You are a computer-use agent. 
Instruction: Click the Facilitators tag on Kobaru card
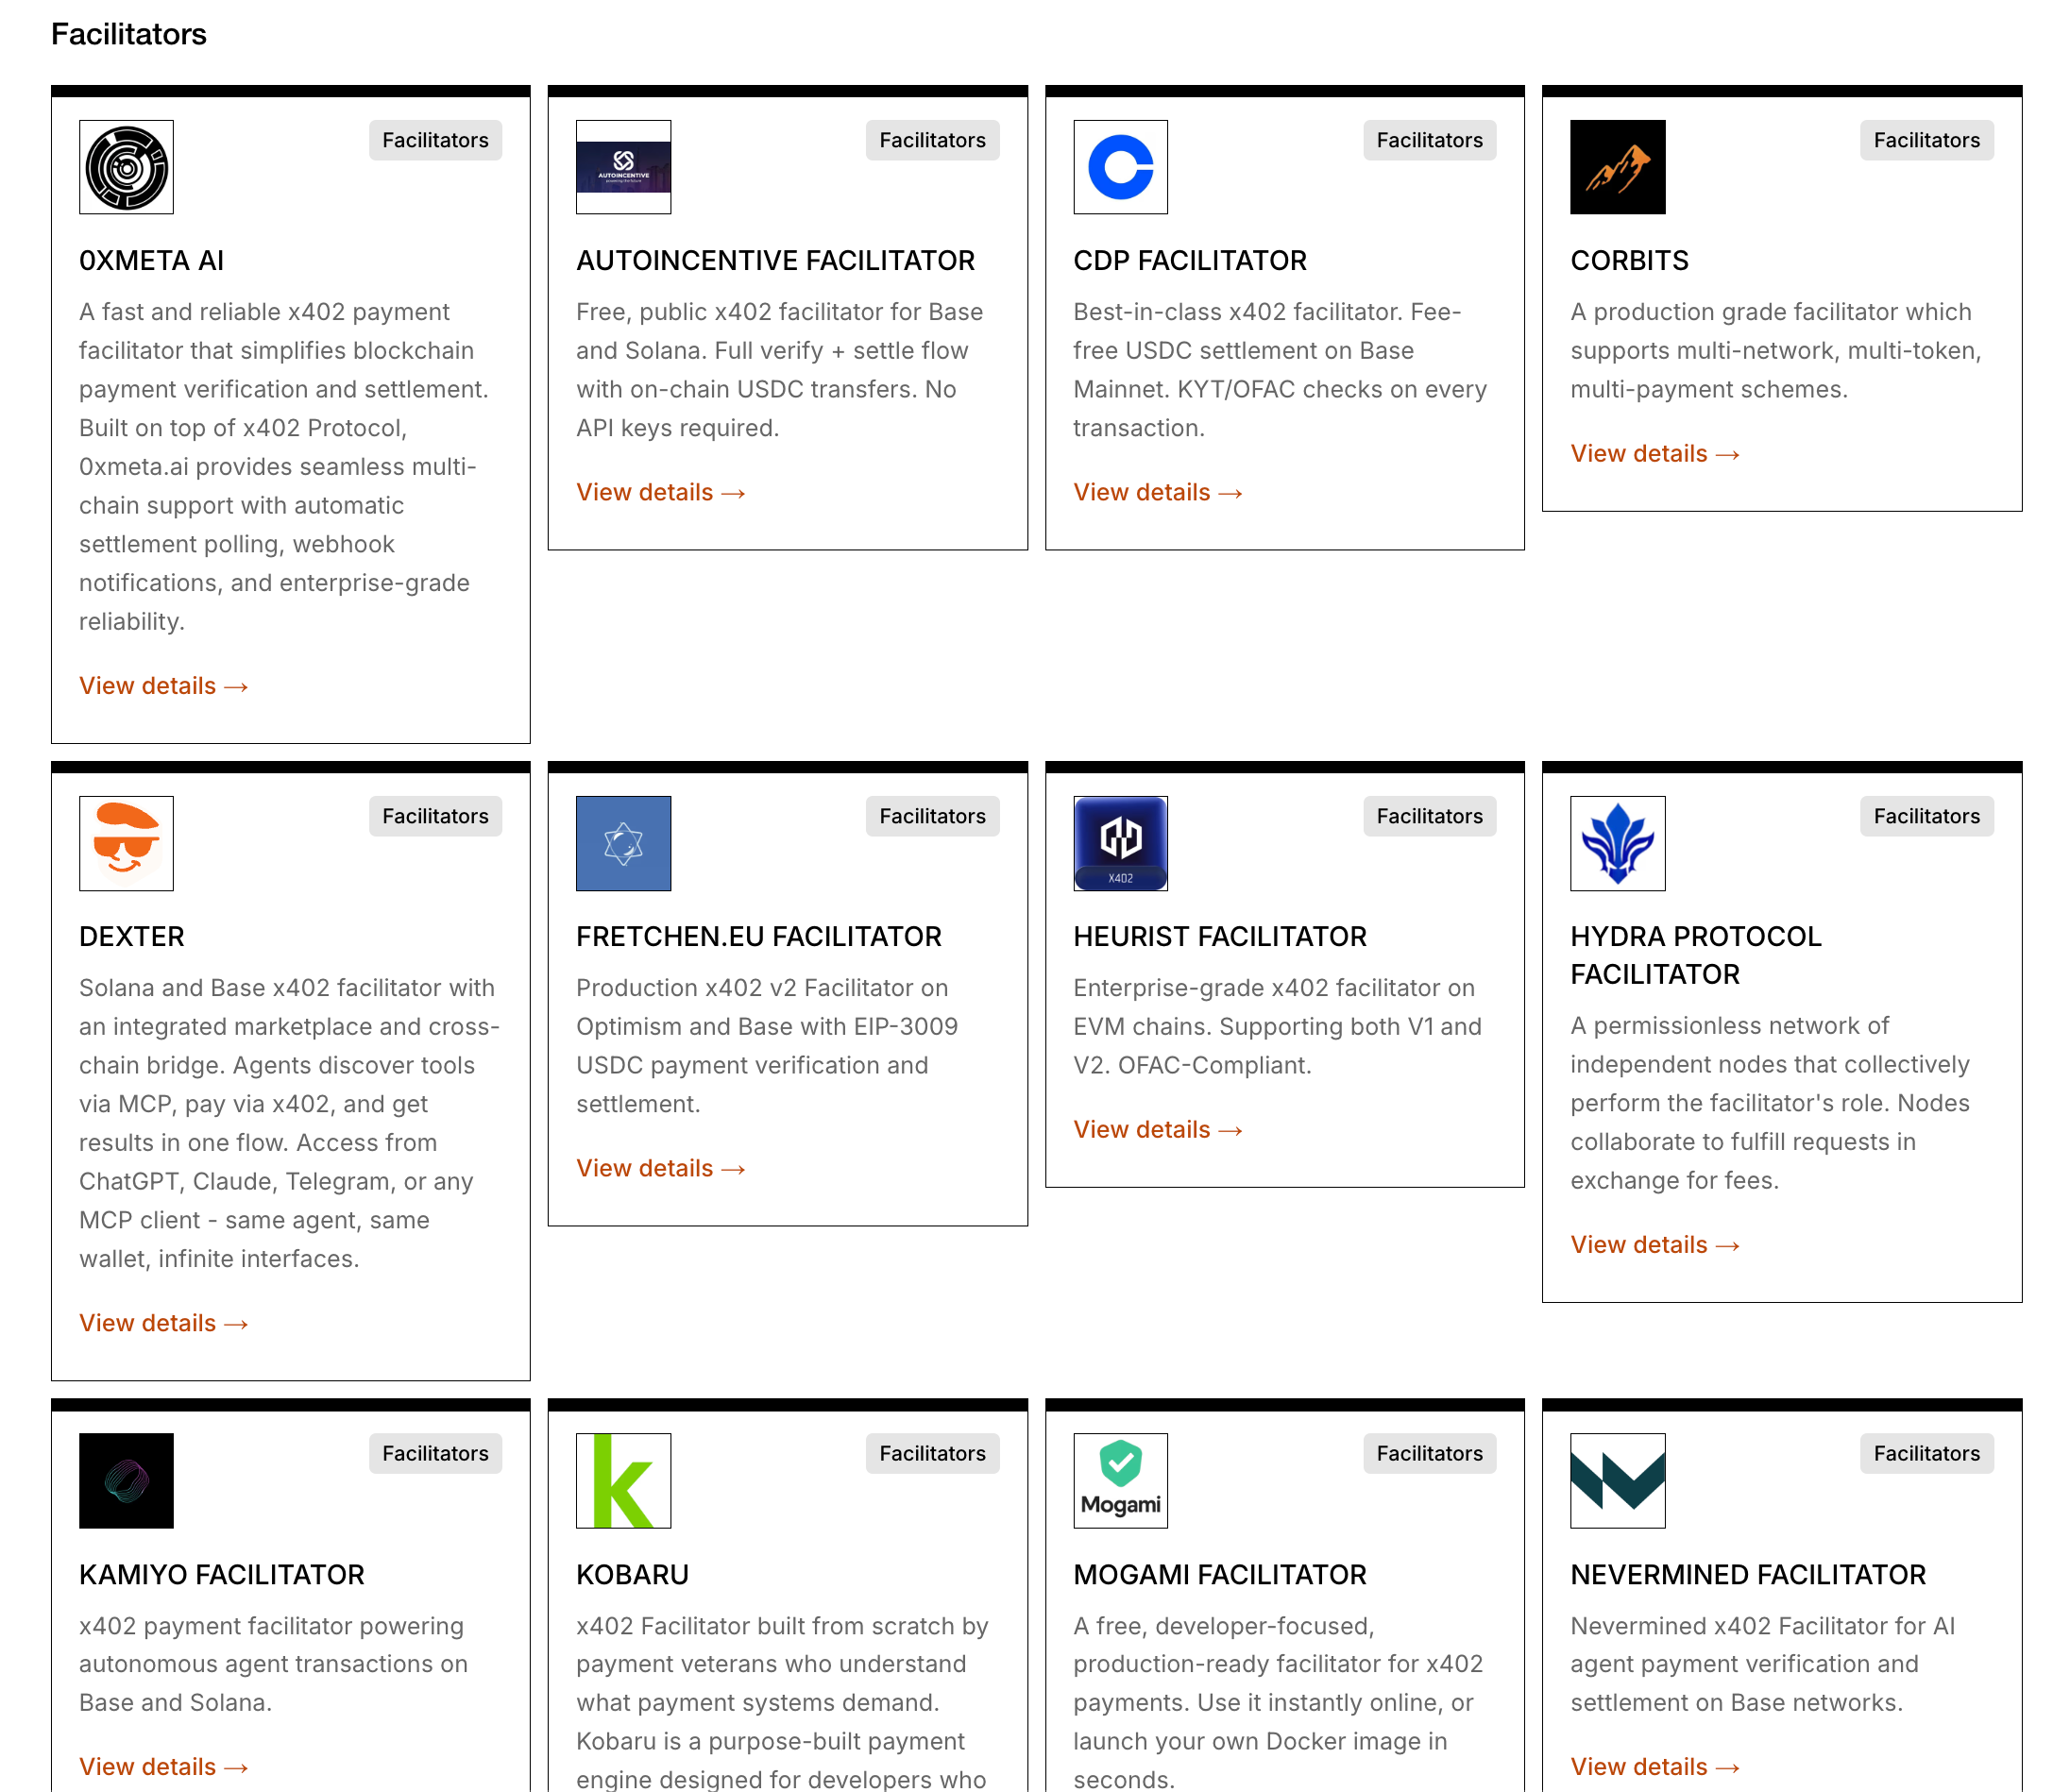point(932,1453)
